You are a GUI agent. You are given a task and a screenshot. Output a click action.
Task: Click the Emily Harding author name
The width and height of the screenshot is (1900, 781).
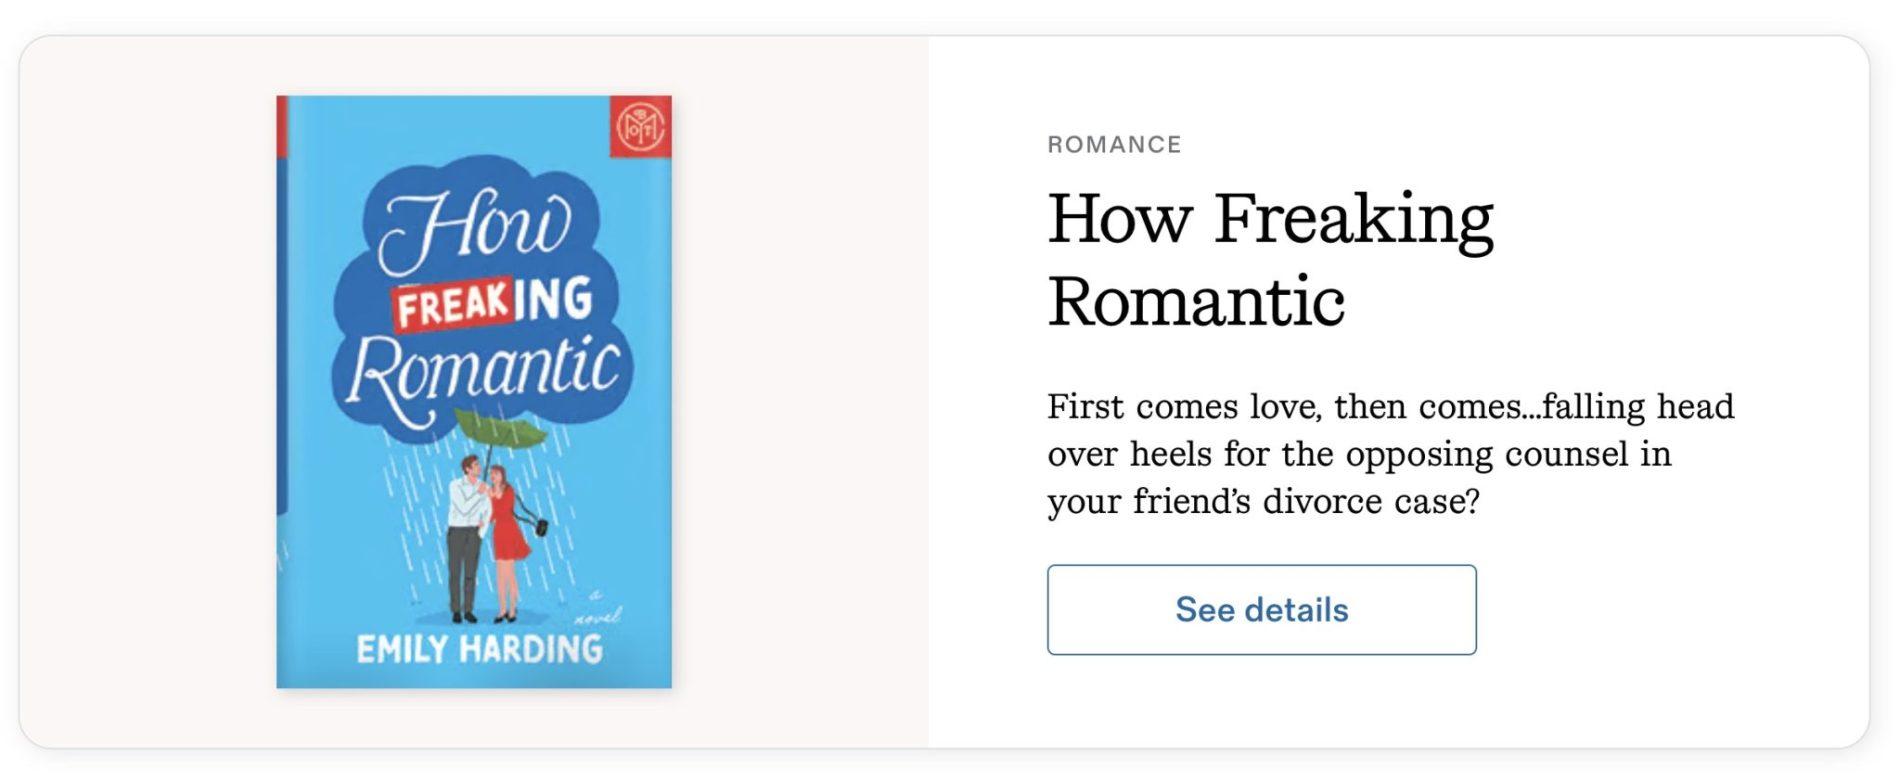[479, 649]
